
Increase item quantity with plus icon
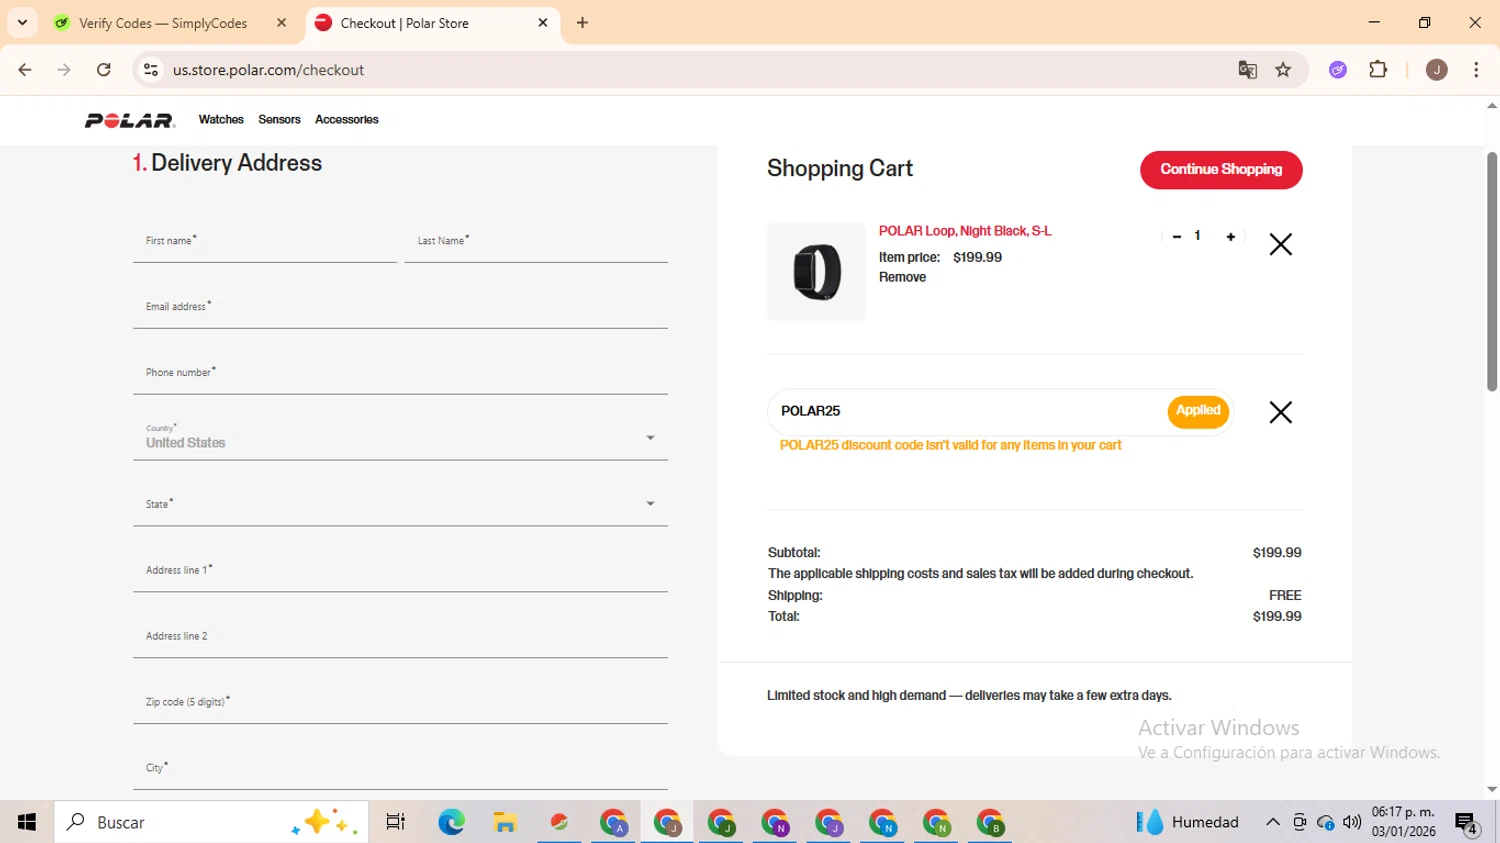coord(1231,237)
